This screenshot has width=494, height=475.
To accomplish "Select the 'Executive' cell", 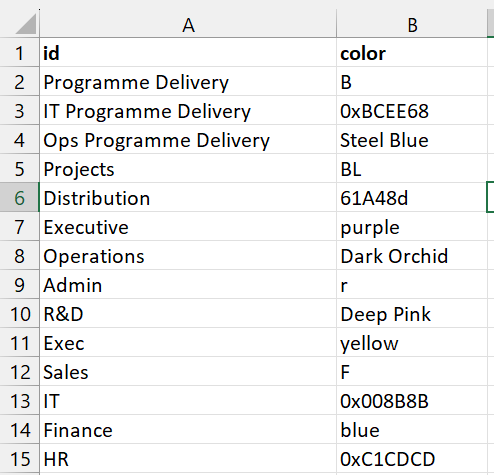I will [188, 226].
